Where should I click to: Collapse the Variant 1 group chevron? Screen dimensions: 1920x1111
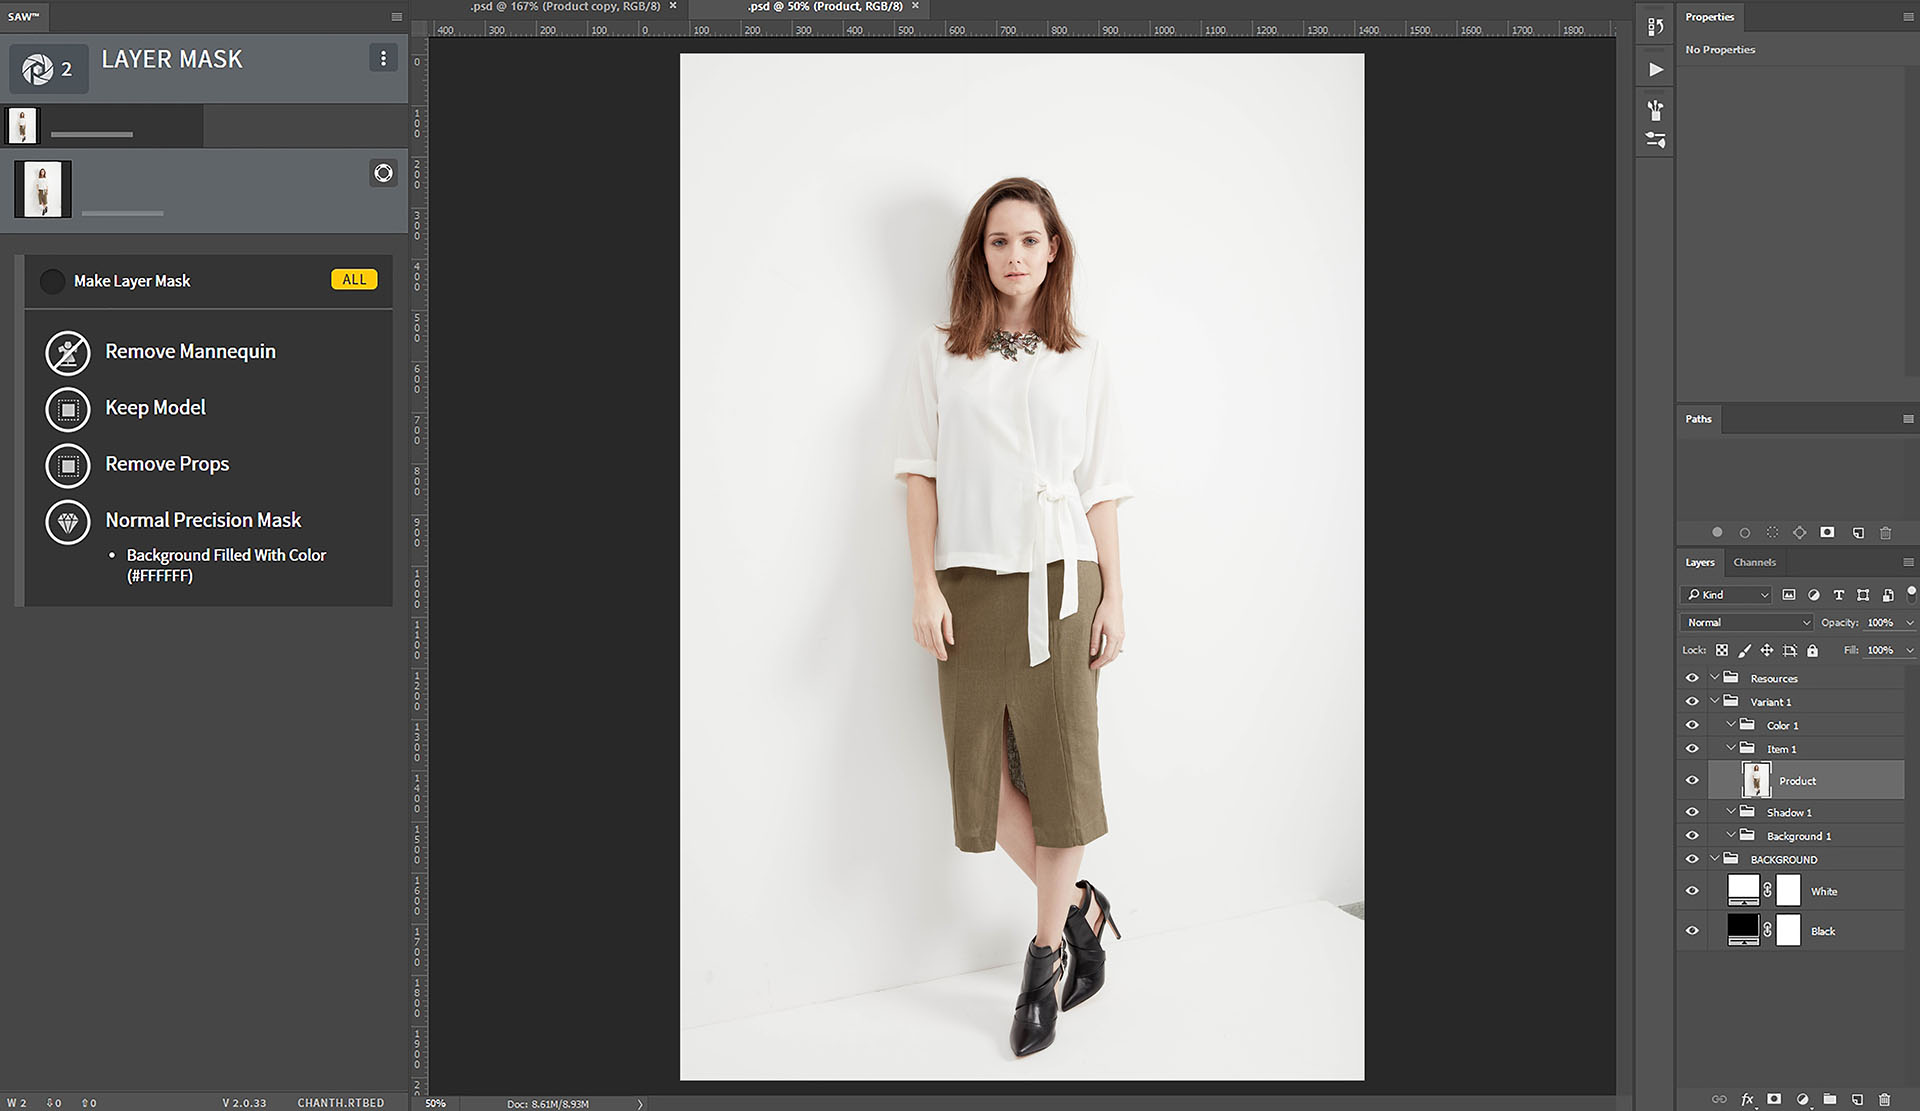(1715, 701)
